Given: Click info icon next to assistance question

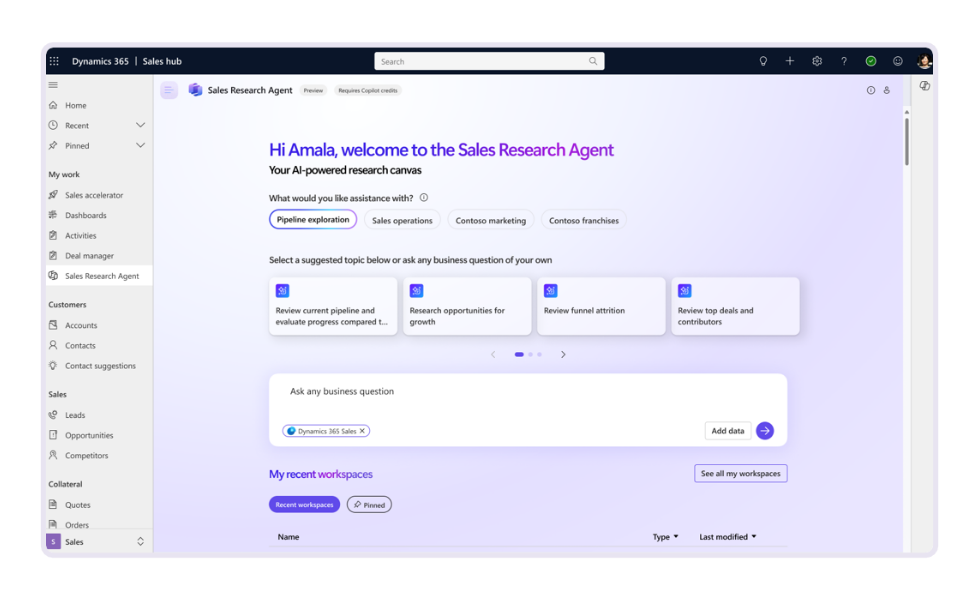Looking at the screenshot, I should [x=424, y=198].
